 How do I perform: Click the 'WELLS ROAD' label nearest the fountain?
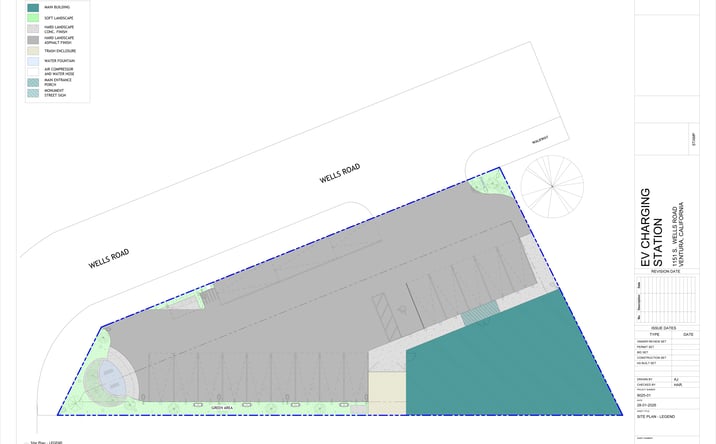point(109,259)
